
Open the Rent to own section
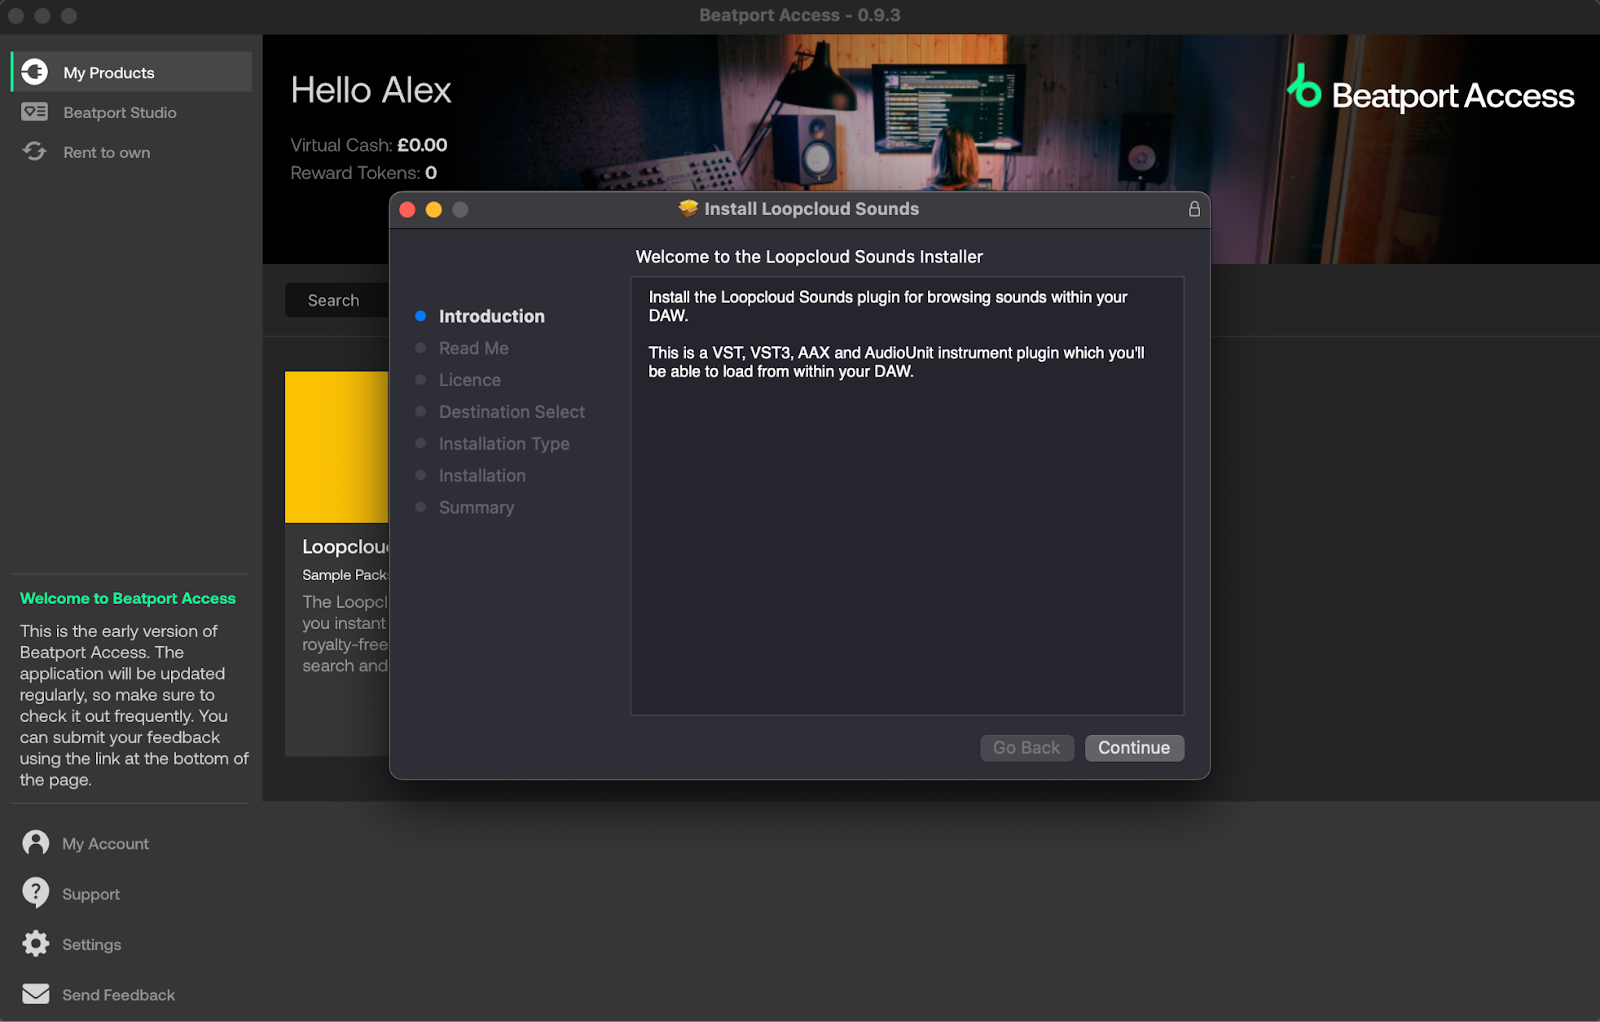pyautogui.click(x=107, y=153)
